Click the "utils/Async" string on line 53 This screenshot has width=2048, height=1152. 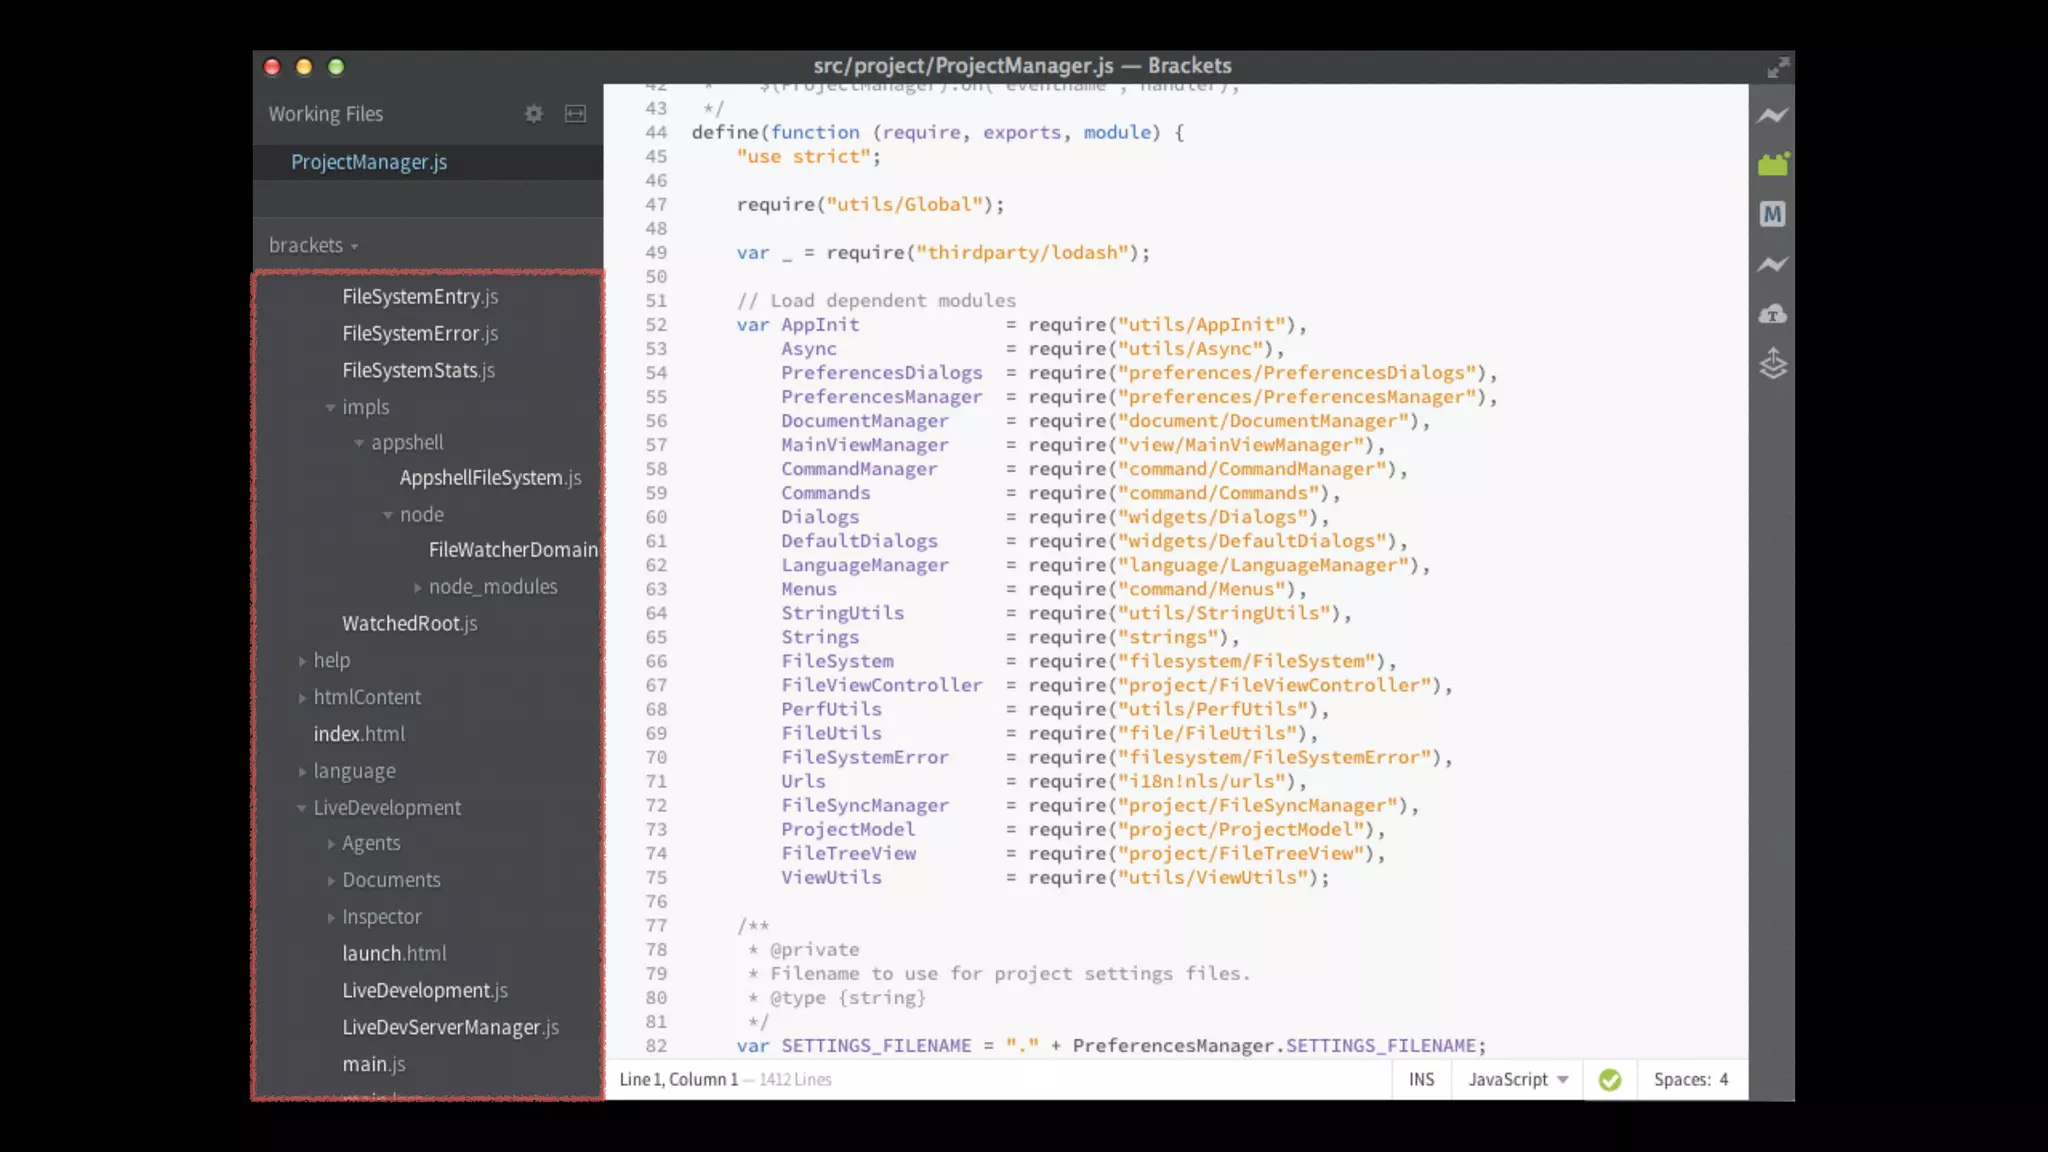(x=1190, y=349)
